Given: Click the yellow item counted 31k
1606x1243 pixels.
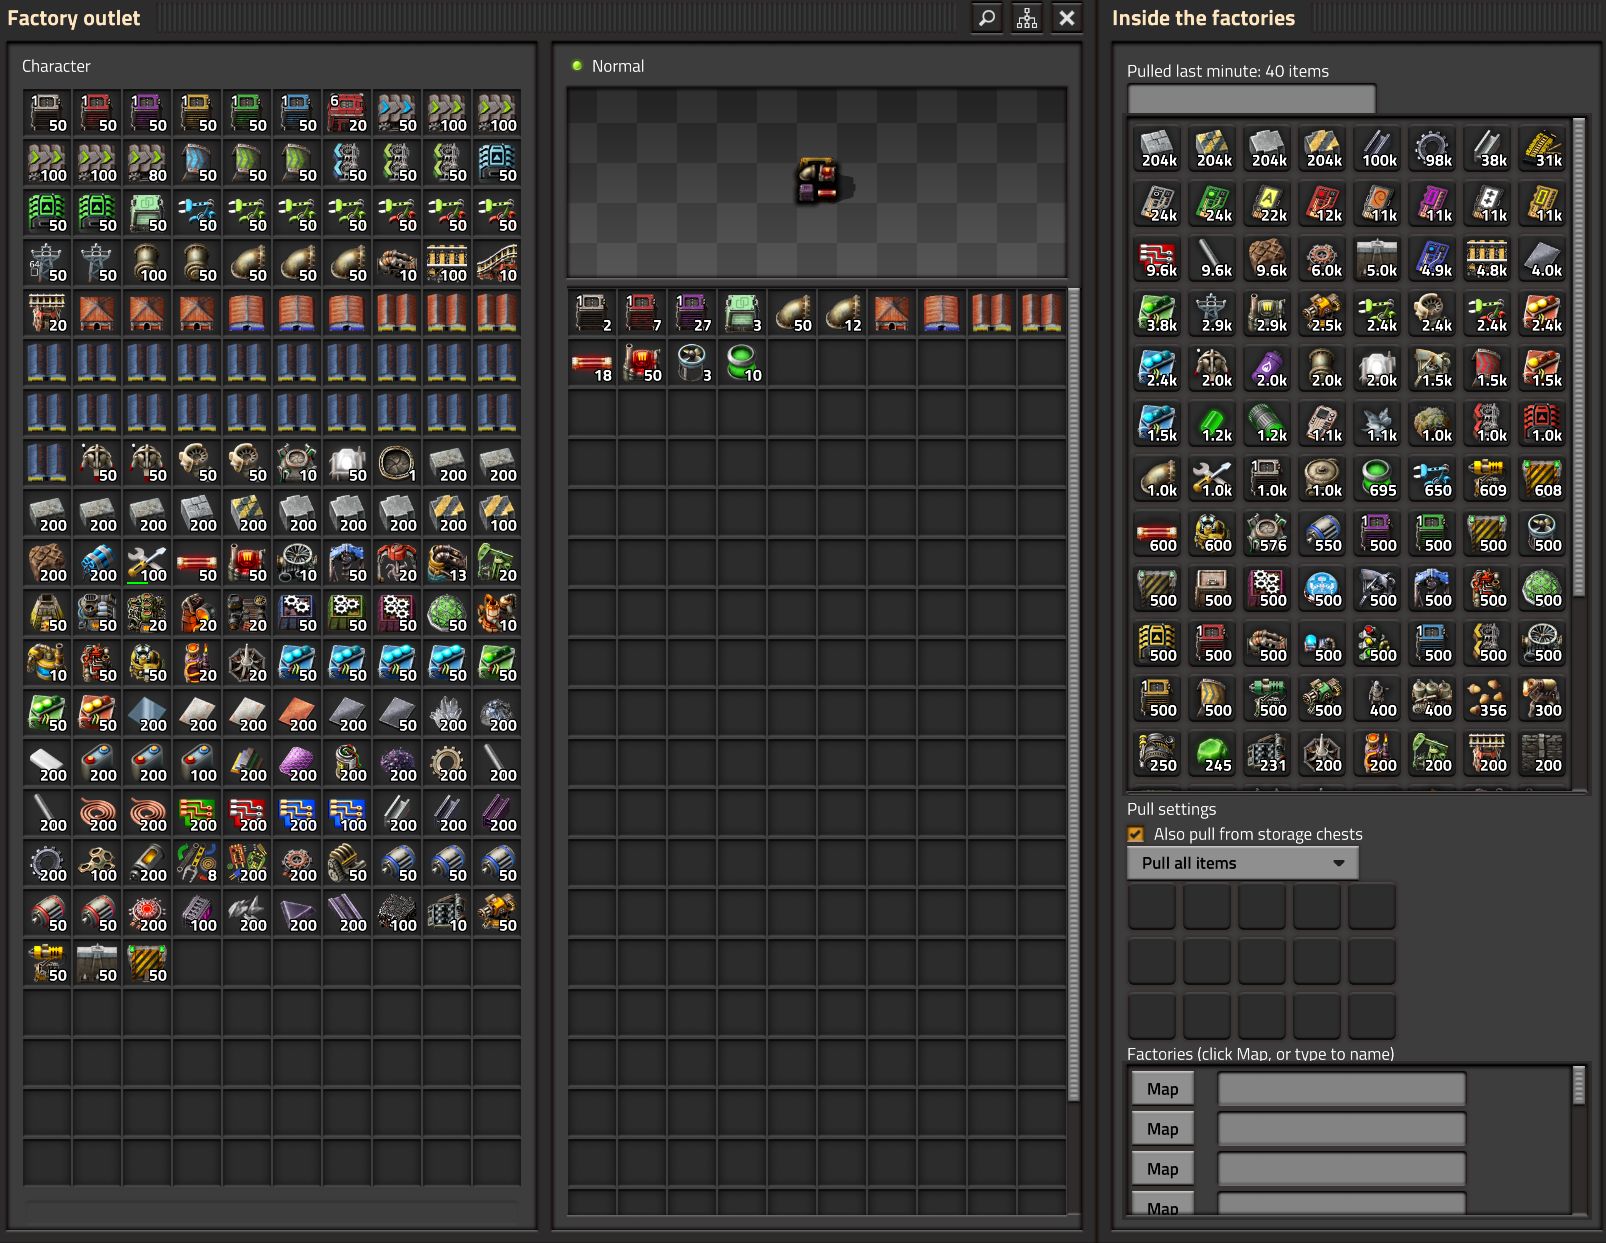Looking at the screenshot, I should (x=1542, y=148).
